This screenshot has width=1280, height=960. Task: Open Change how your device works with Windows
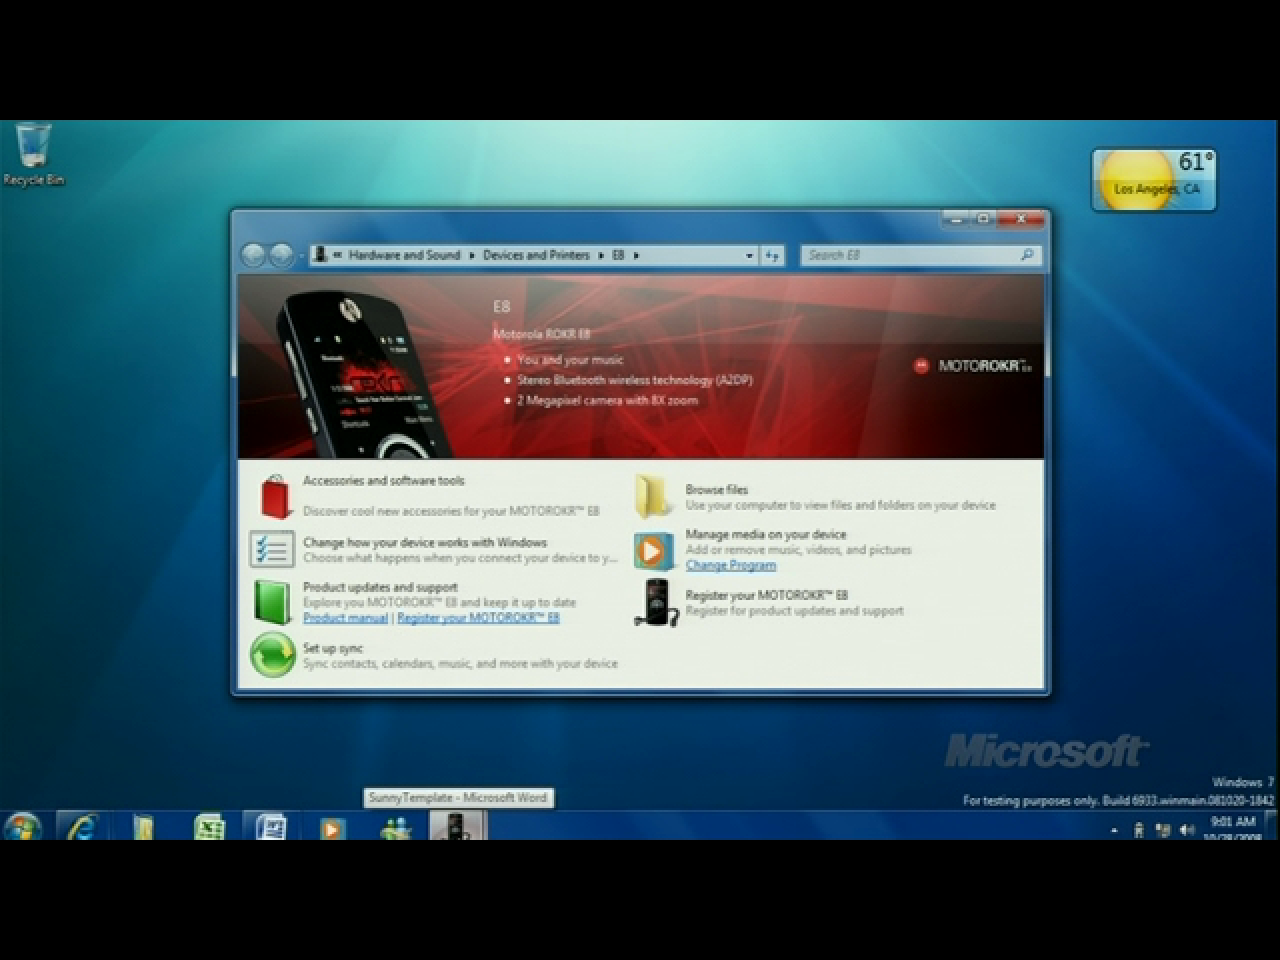click(x=425, y=542)
